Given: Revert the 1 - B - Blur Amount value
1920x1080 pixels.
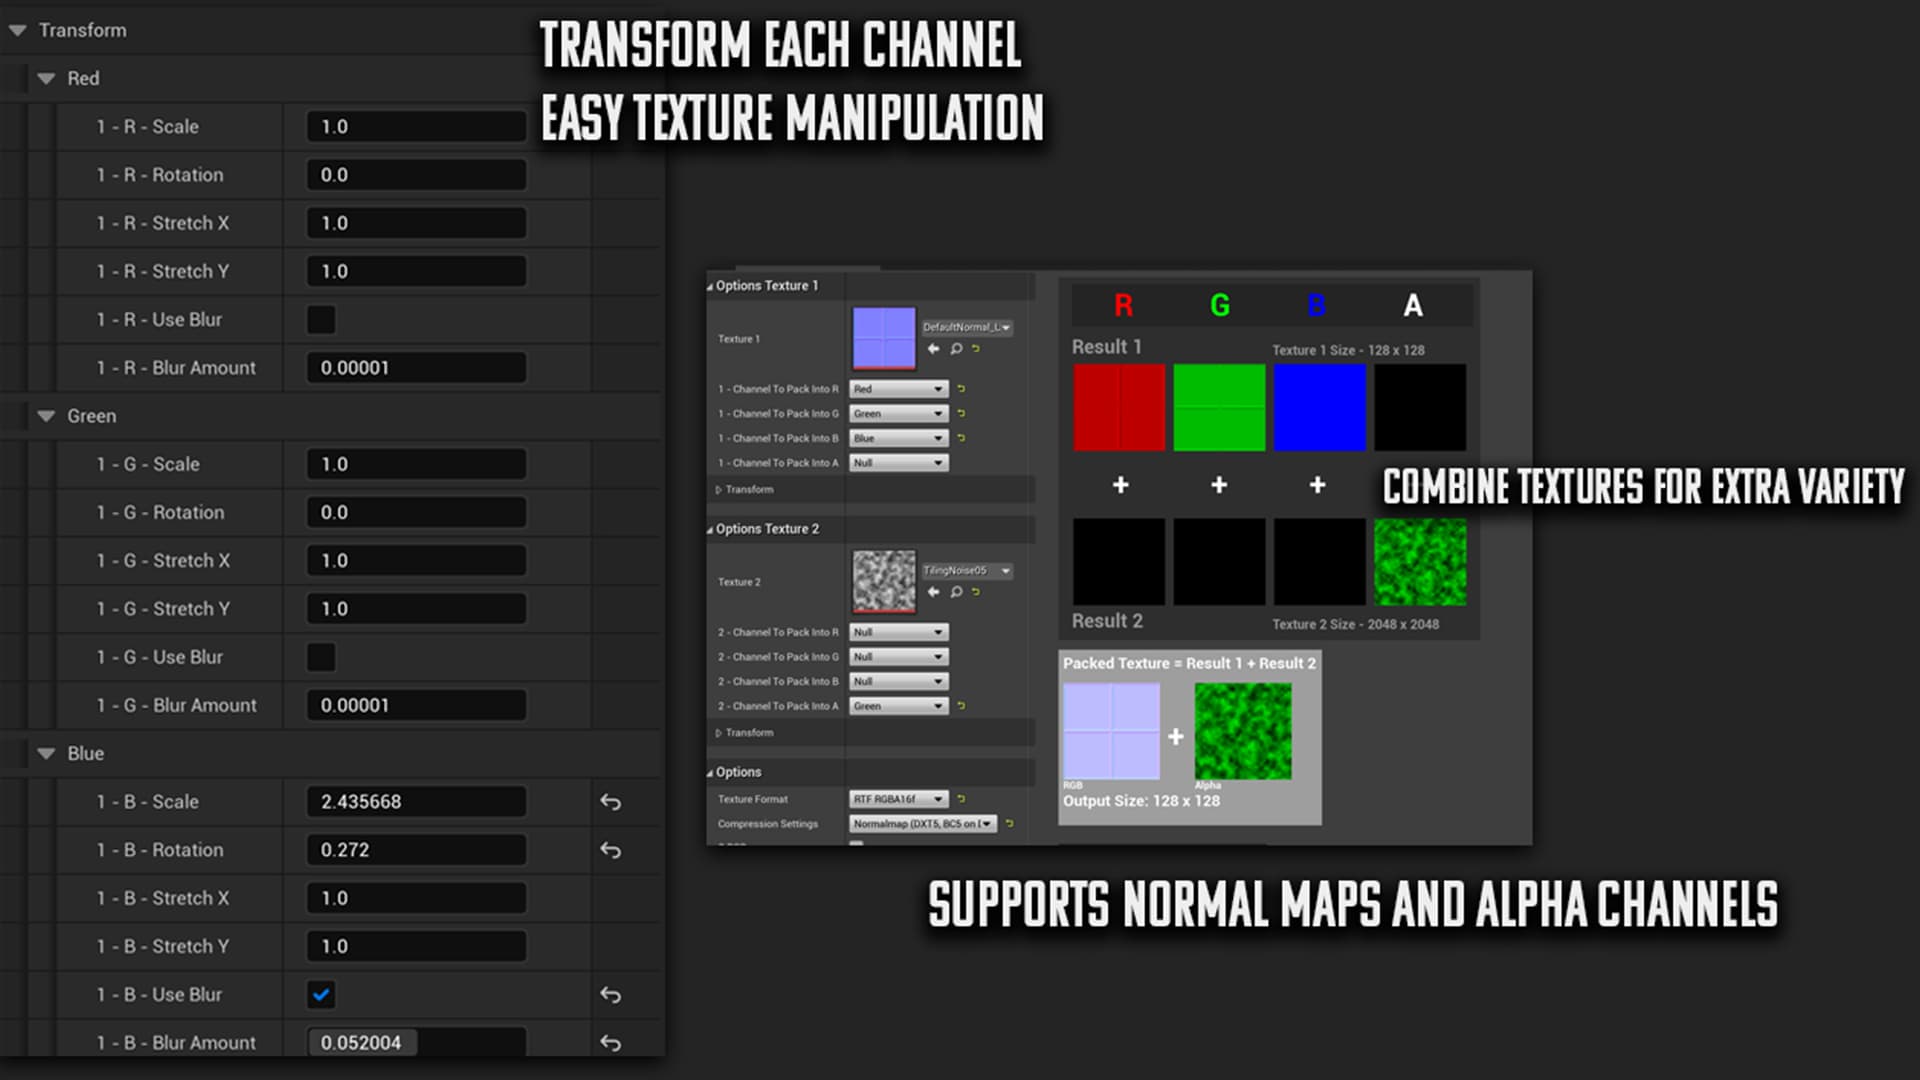Looking at the screenshot, I should (x=612, y=1042).
